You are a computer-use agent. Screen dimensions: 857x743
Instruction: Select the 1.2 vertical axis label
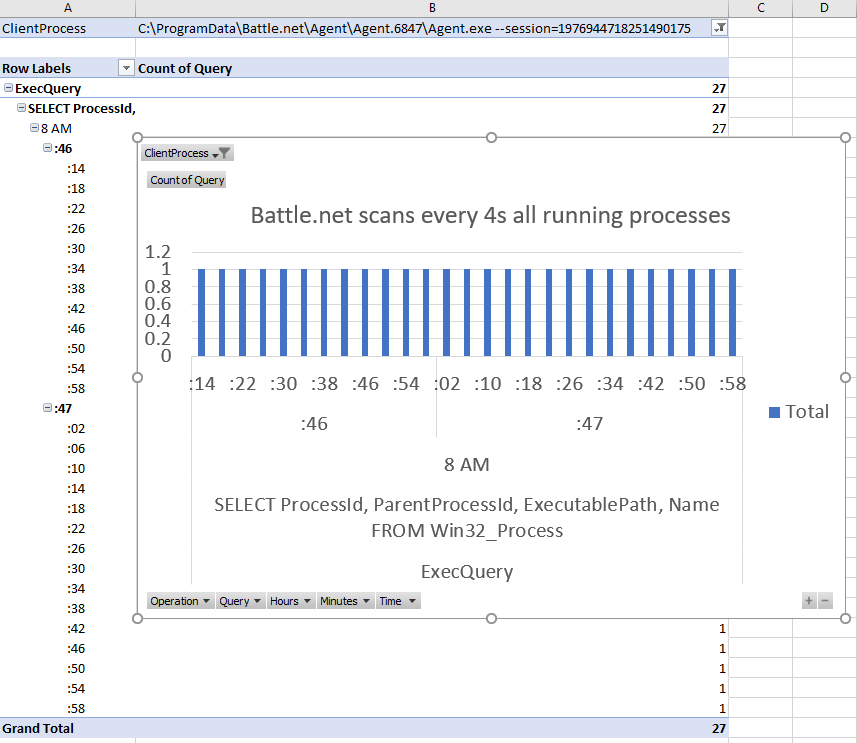point(157,251)
